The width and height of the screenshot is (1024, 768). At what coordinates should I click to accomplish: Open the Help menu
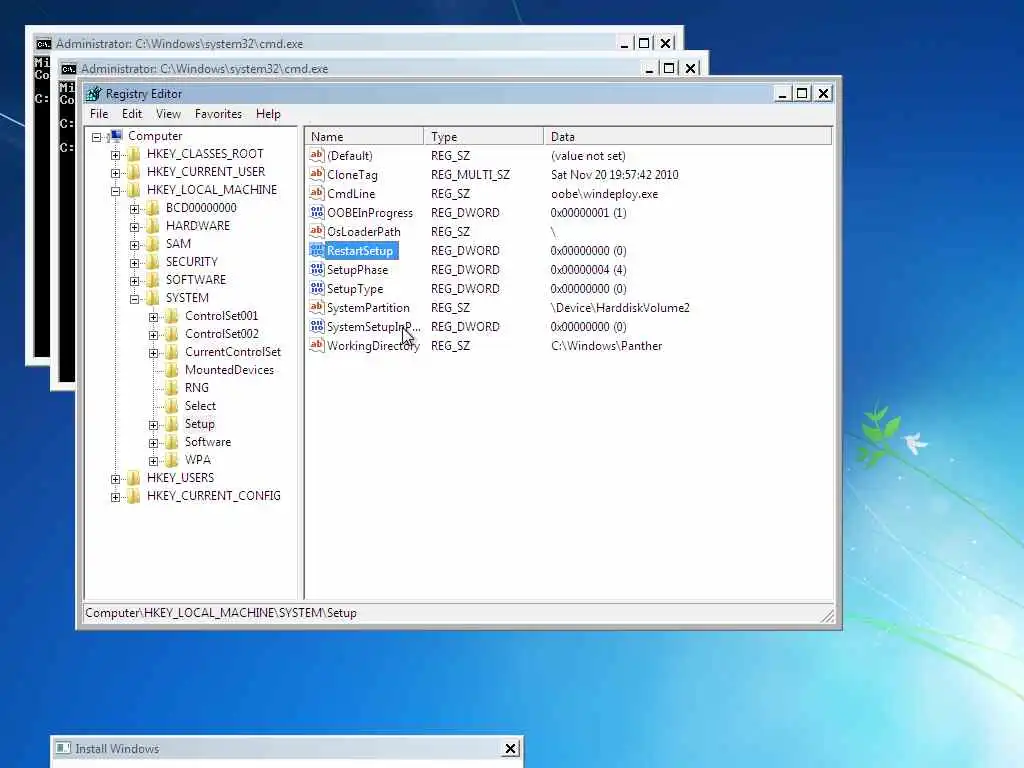[x=268, y=114]
